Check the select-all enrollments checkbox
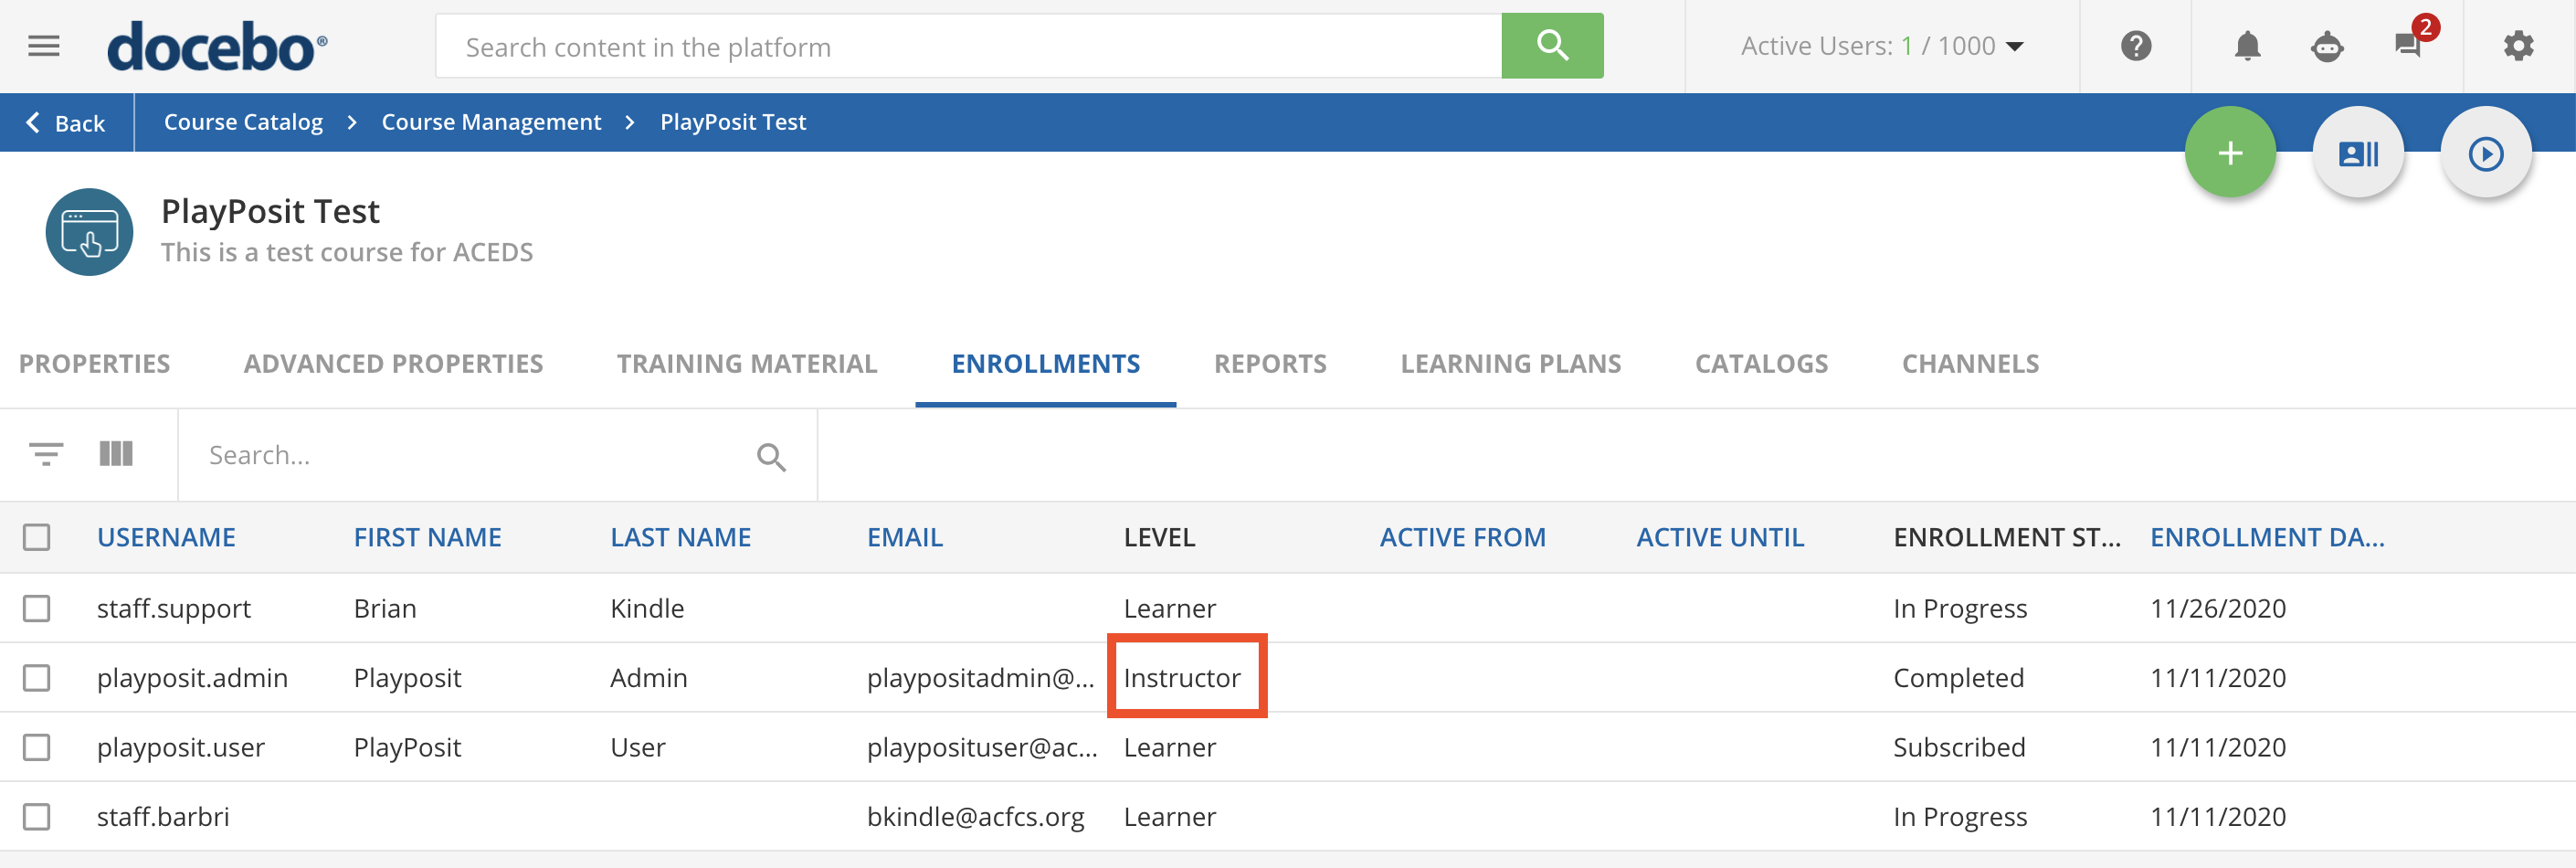 coord(37,537)
